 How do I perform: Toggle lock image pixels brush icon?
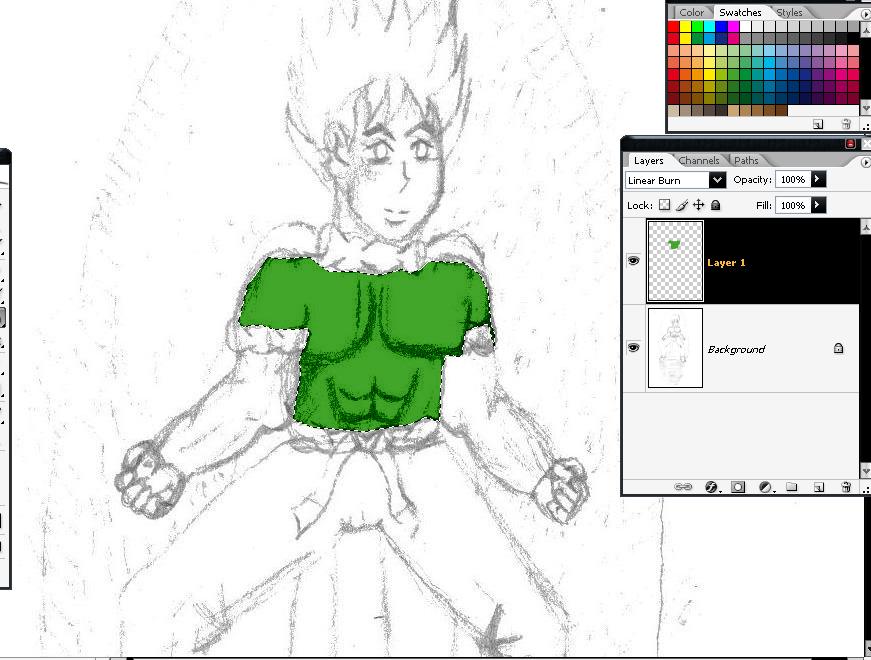681,205
